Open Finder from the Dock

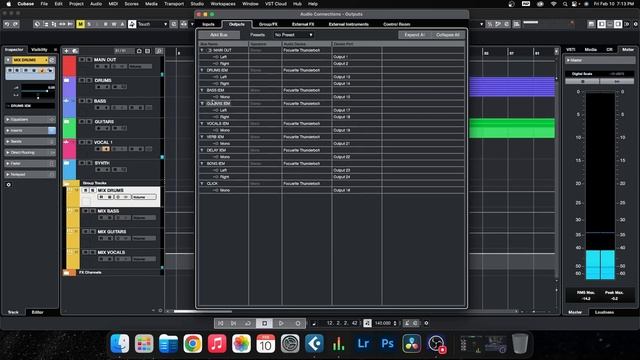point(120,344)
